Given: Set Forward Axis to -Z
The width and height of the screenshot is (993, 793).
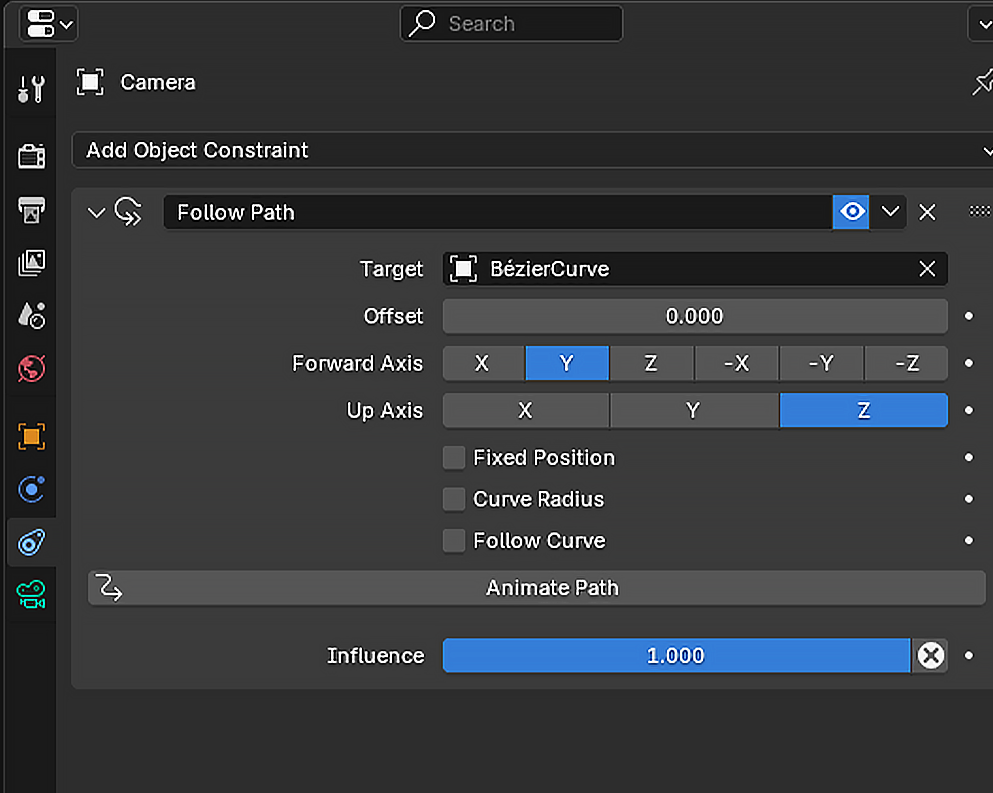Looking at the screenshot, I should click(906, 364).
